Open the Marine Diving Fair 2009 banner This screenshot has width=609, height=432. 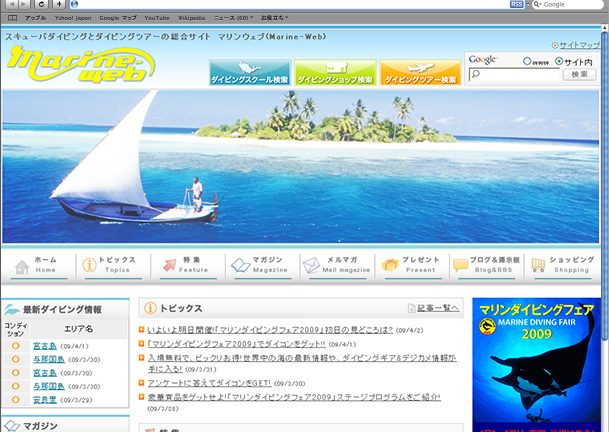click(535, 365)
